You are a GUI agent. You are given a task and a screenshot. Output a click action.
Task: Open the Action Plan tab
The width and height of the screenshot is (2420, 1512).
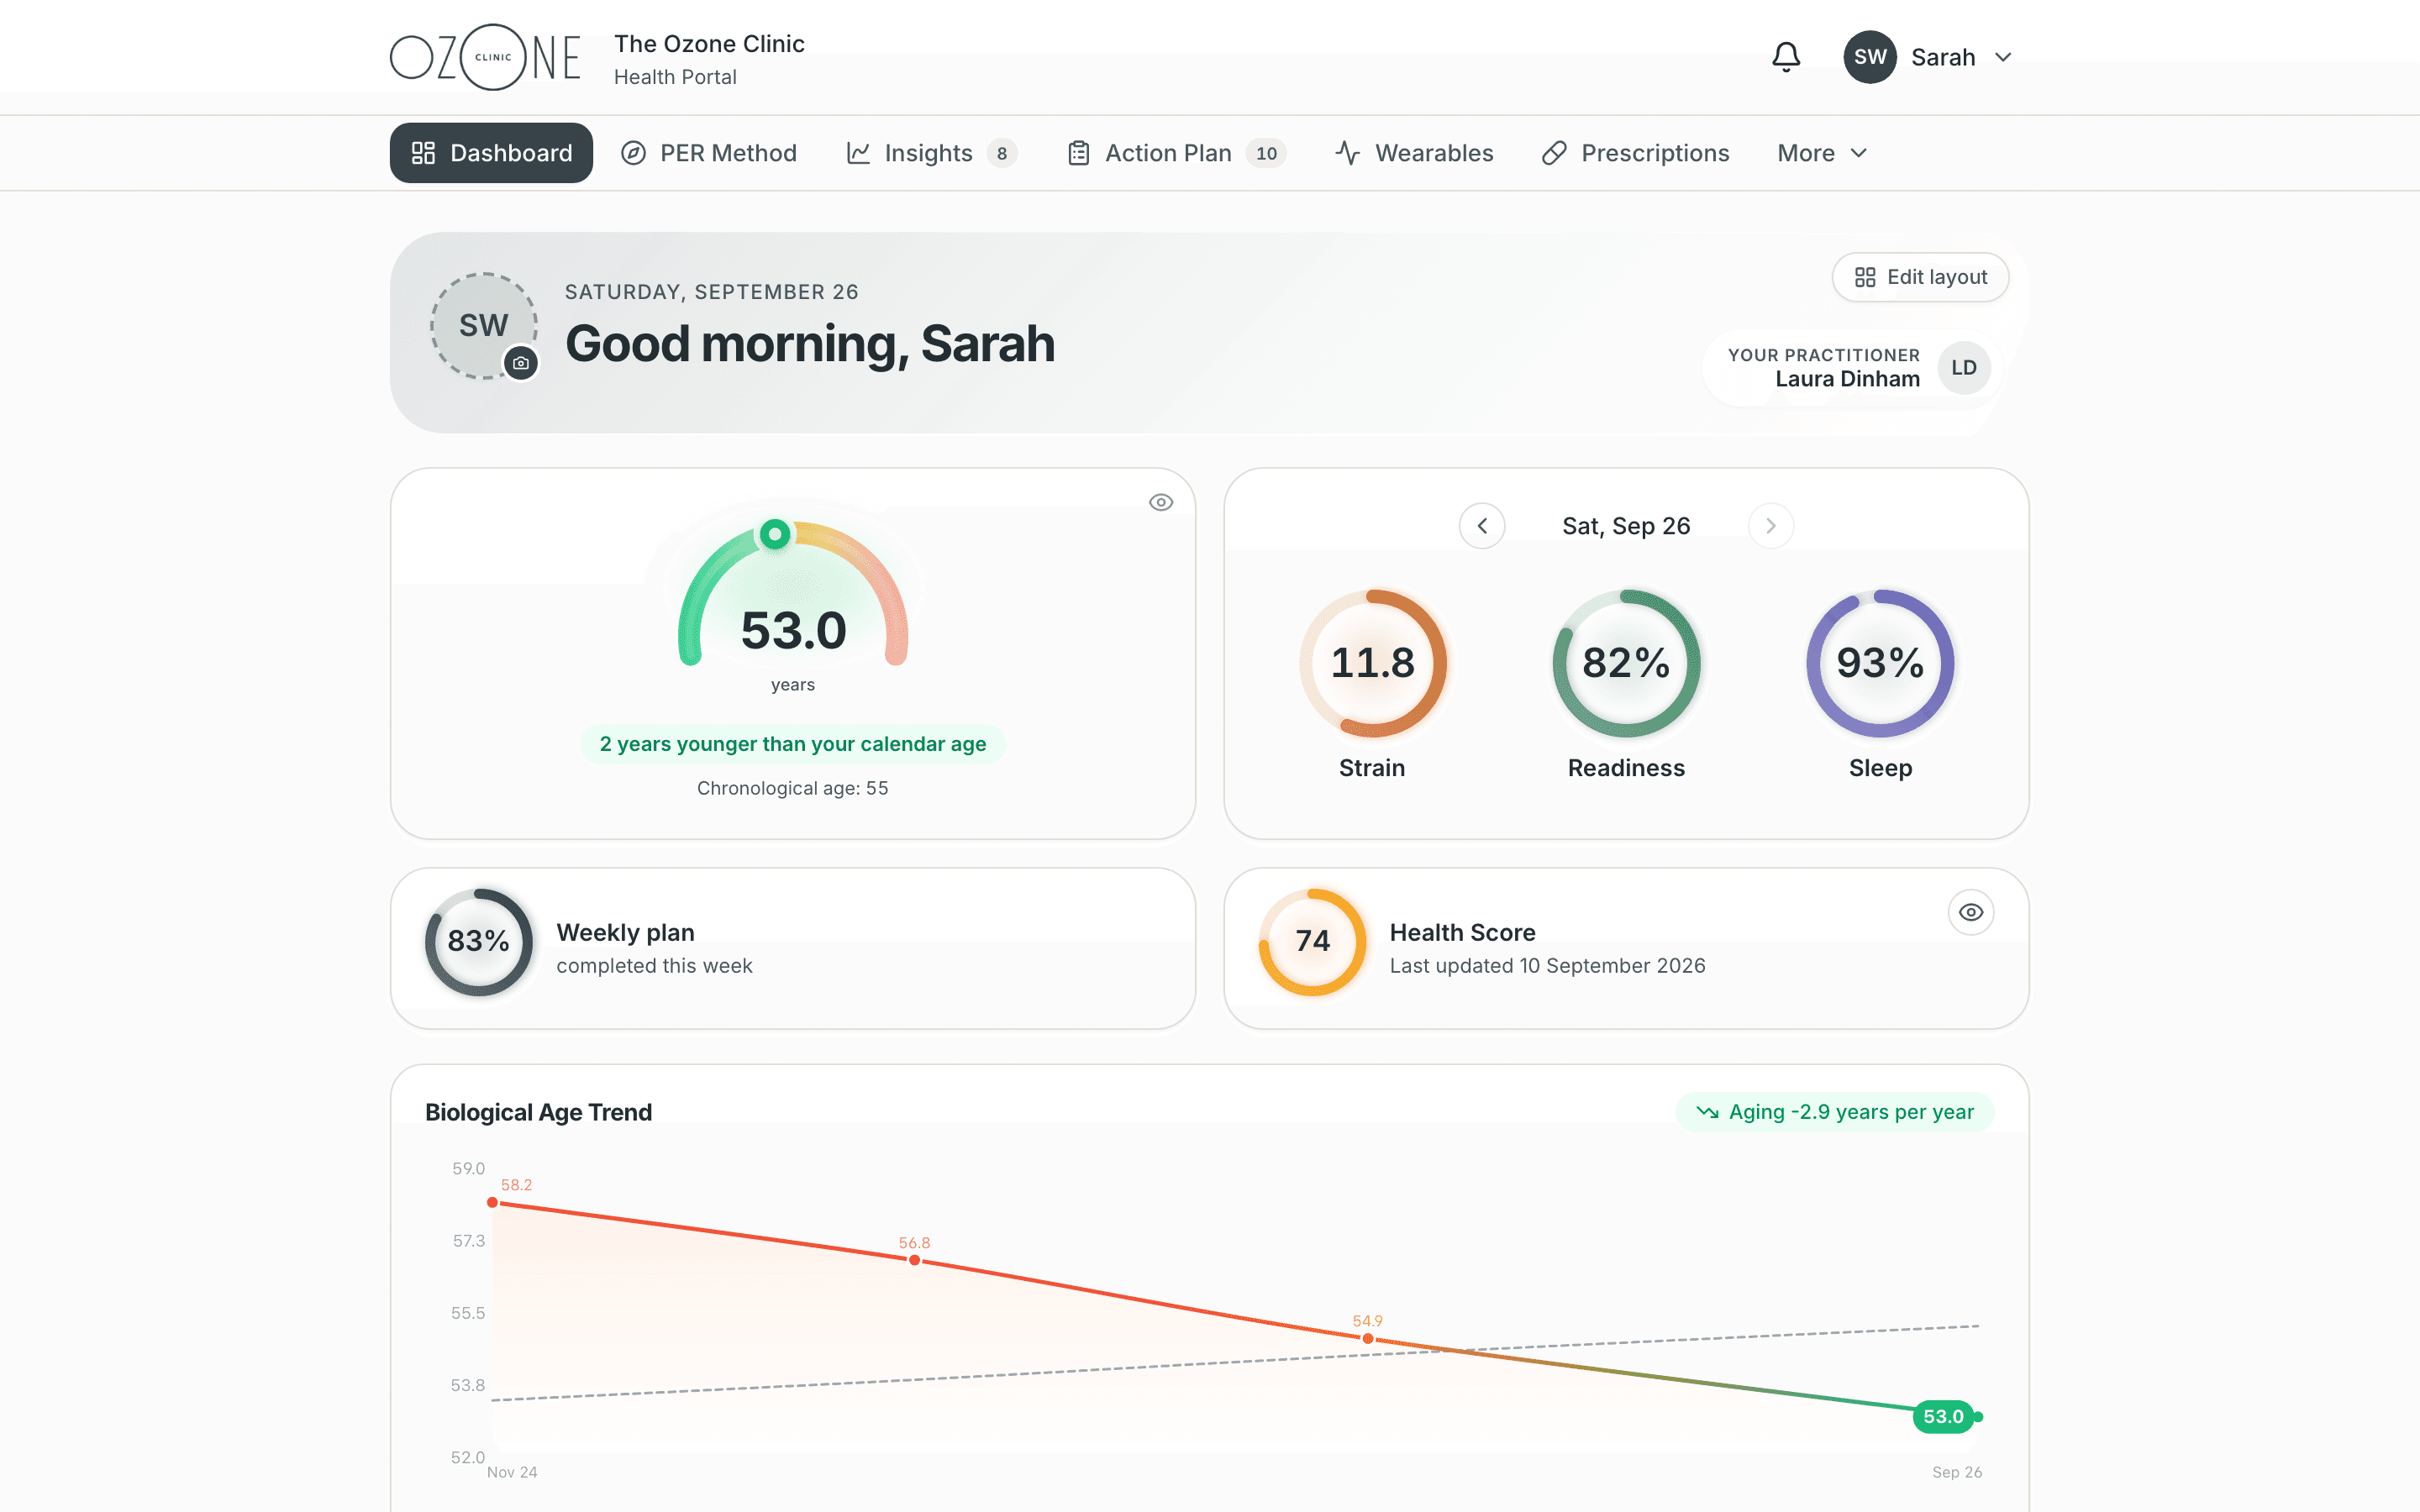[1177, 153]
